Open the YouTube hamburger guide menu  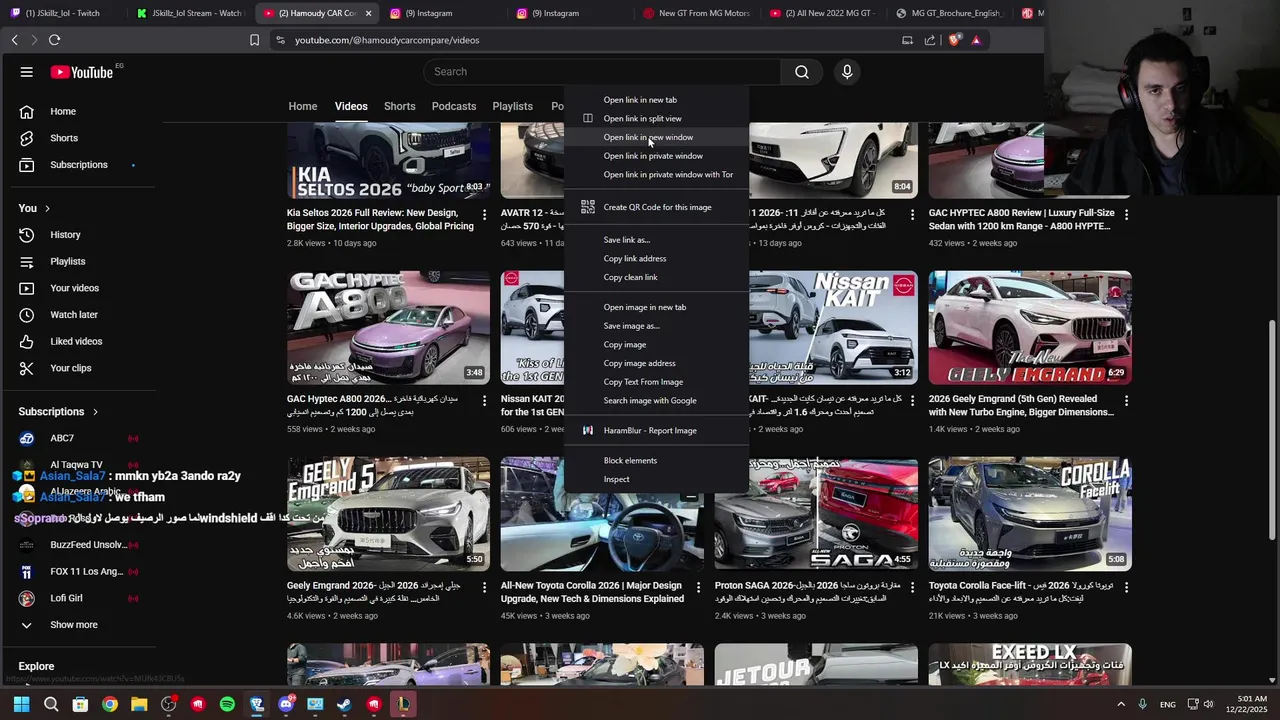tap(27, 72)
